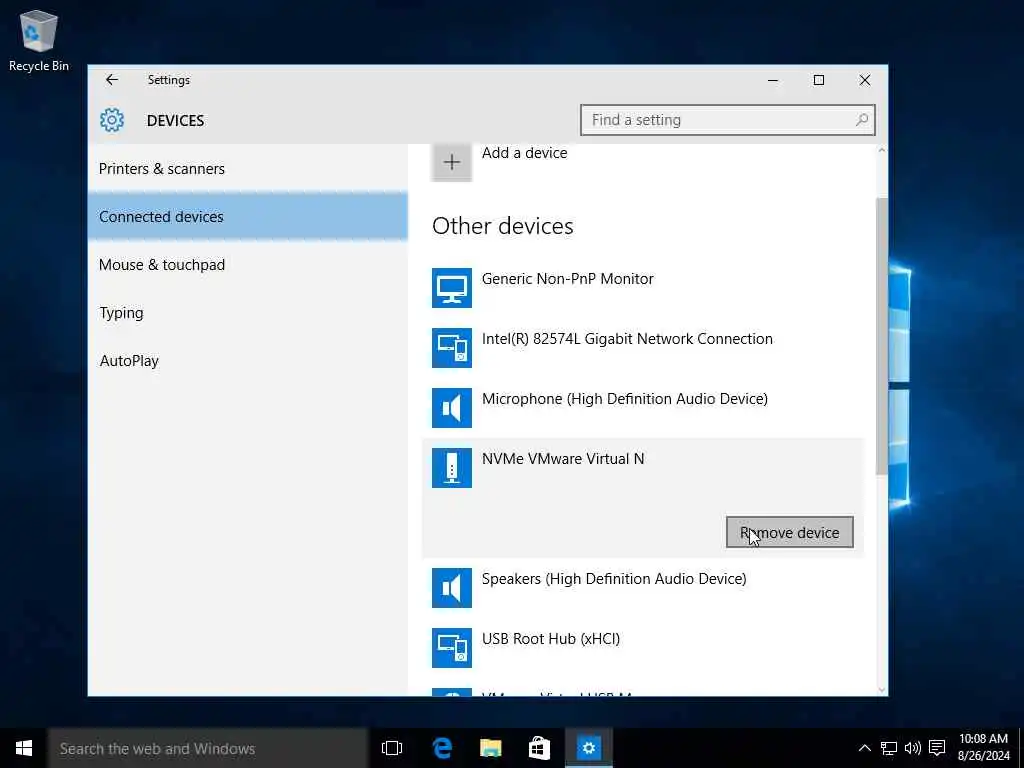The image size is (1024, 768).
Task: Click the search magnifier in Find a setting
Action: [862, 120]
